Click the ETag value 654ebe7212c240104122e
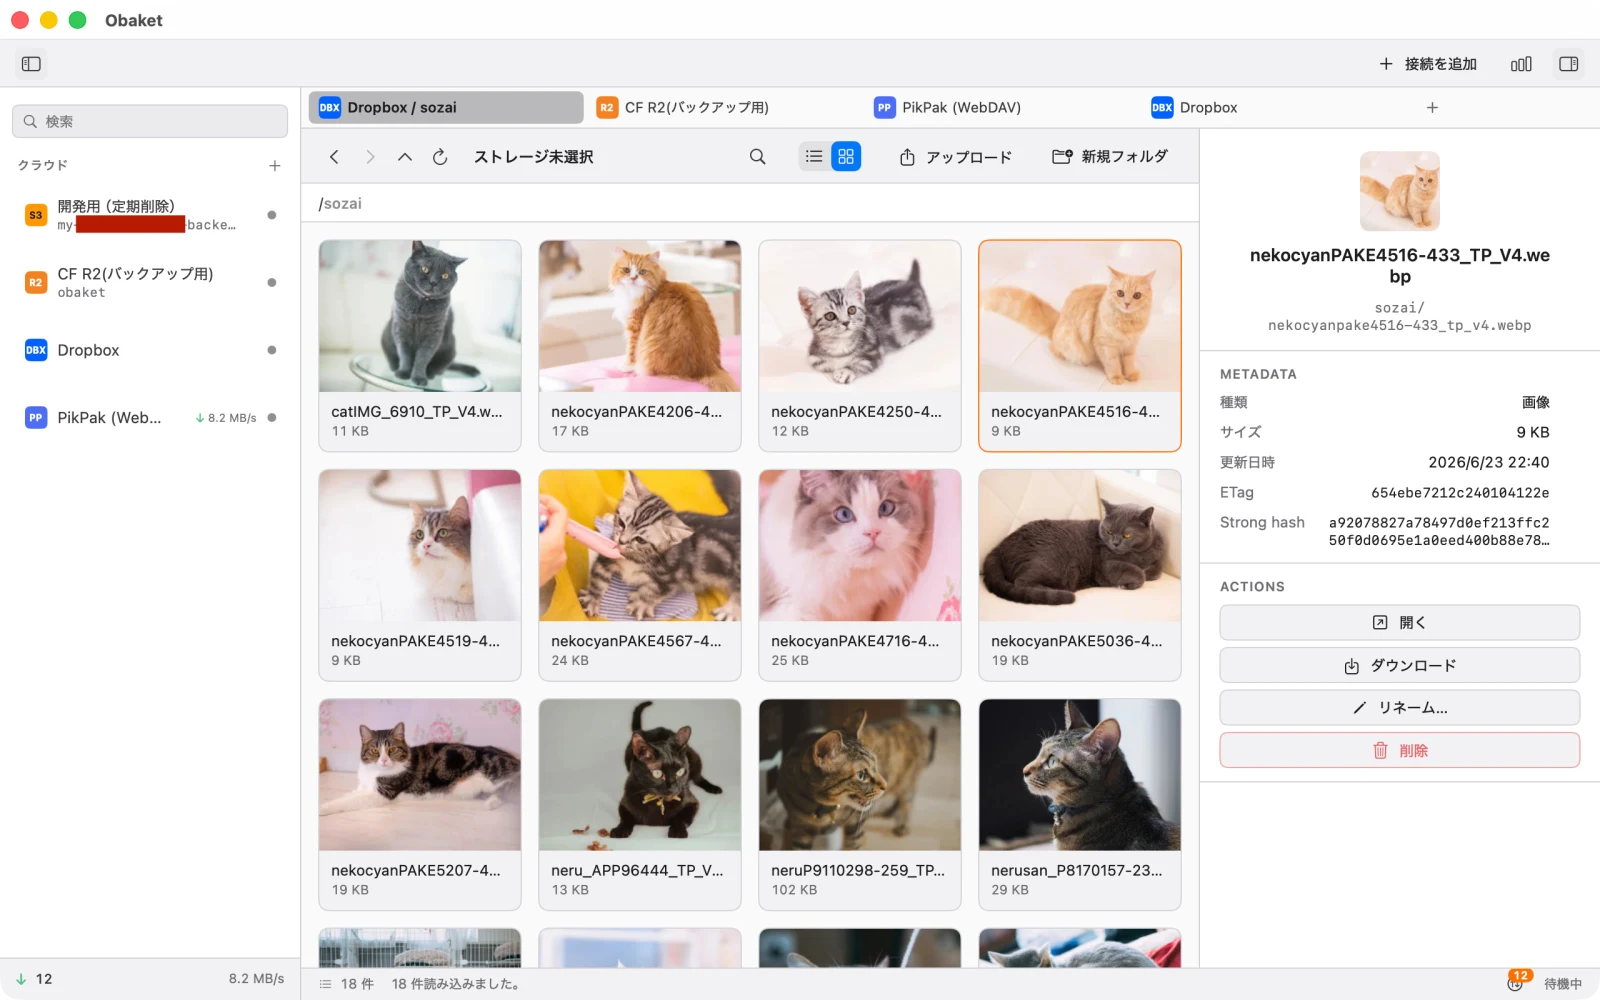This screenshot has height=1000, width=1600. pyautogui.click(x=1460, y=493)
